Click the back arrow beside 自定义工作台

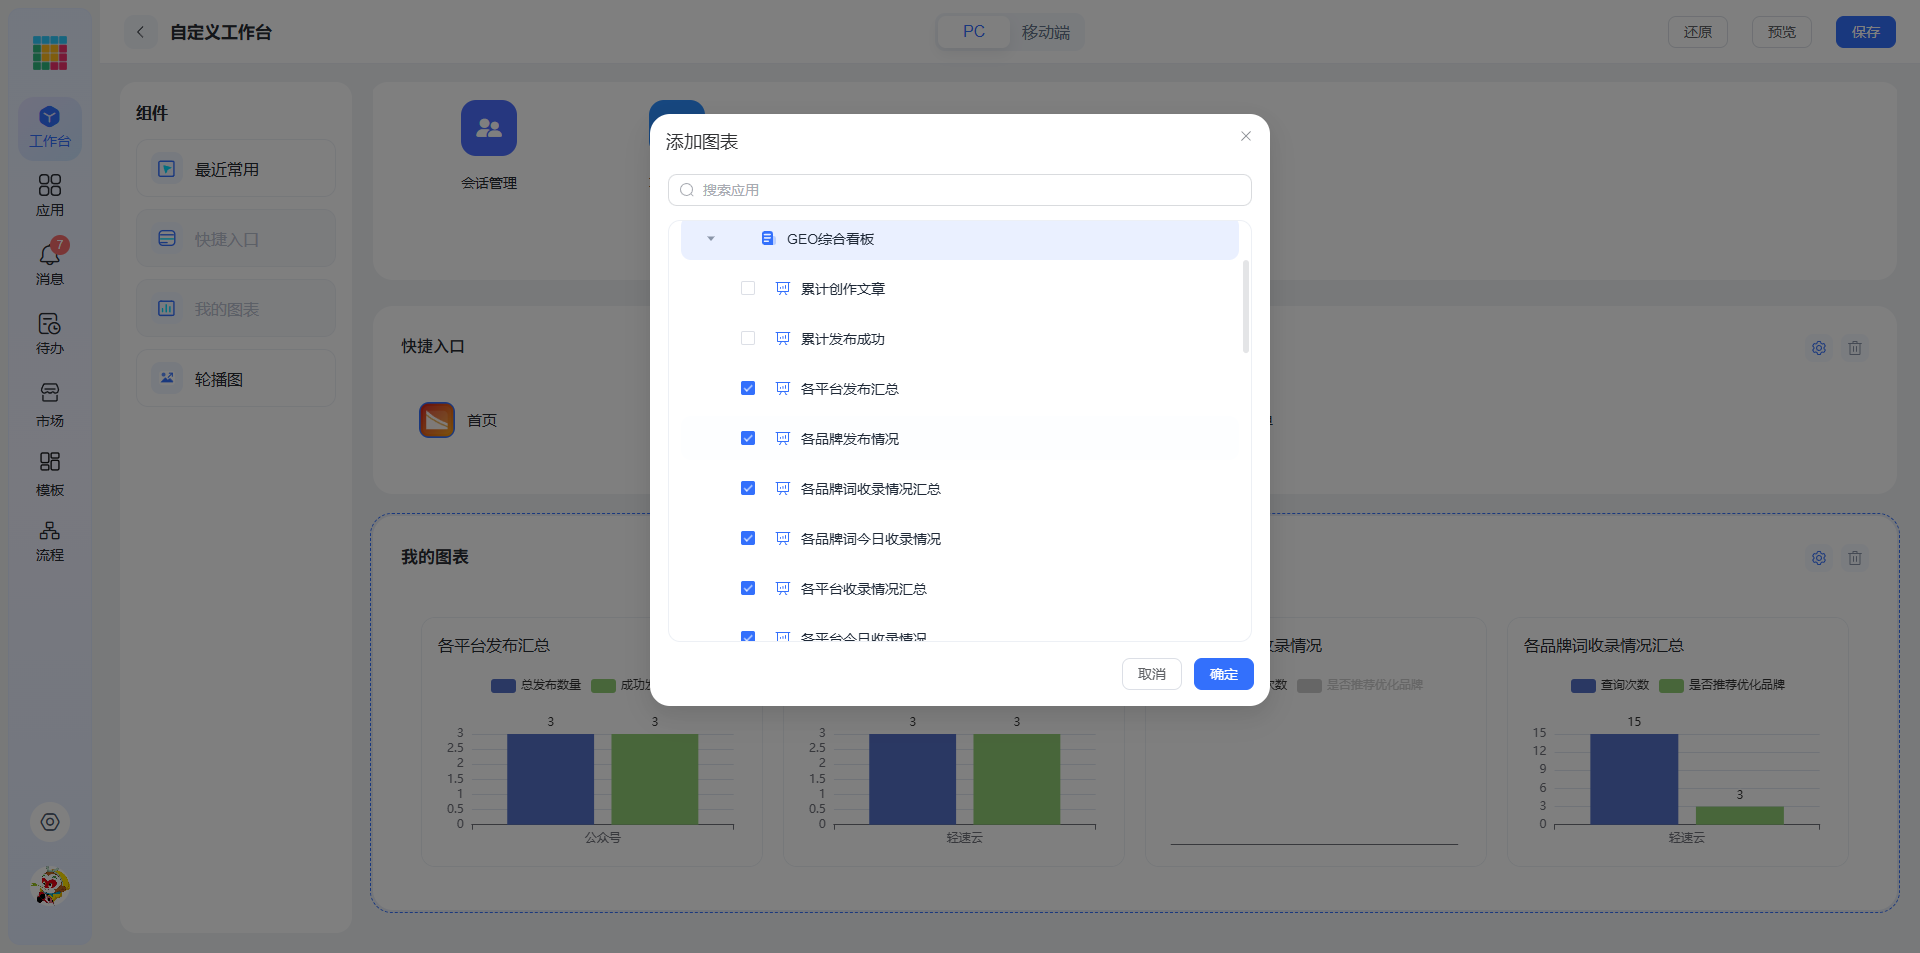(141, 32)
